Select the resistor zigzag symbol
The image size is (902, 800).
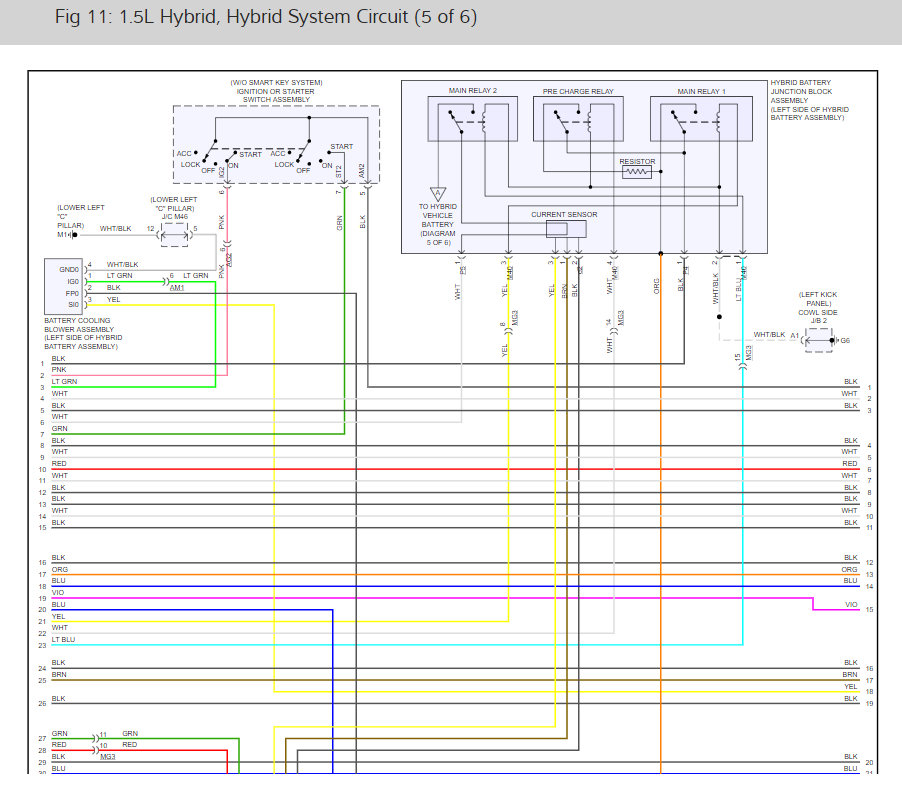point(636,172)
